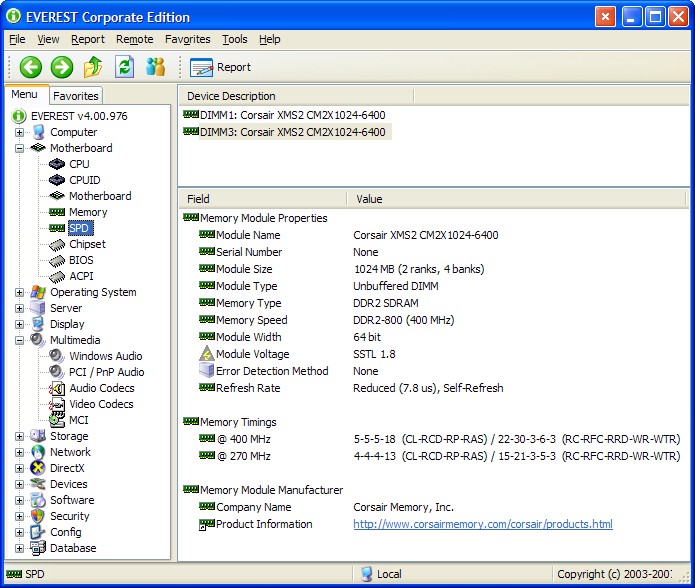This screenshot has height=588, width=695.
Task: Collapse the Motherboard tree node
Action: point(20,148)
